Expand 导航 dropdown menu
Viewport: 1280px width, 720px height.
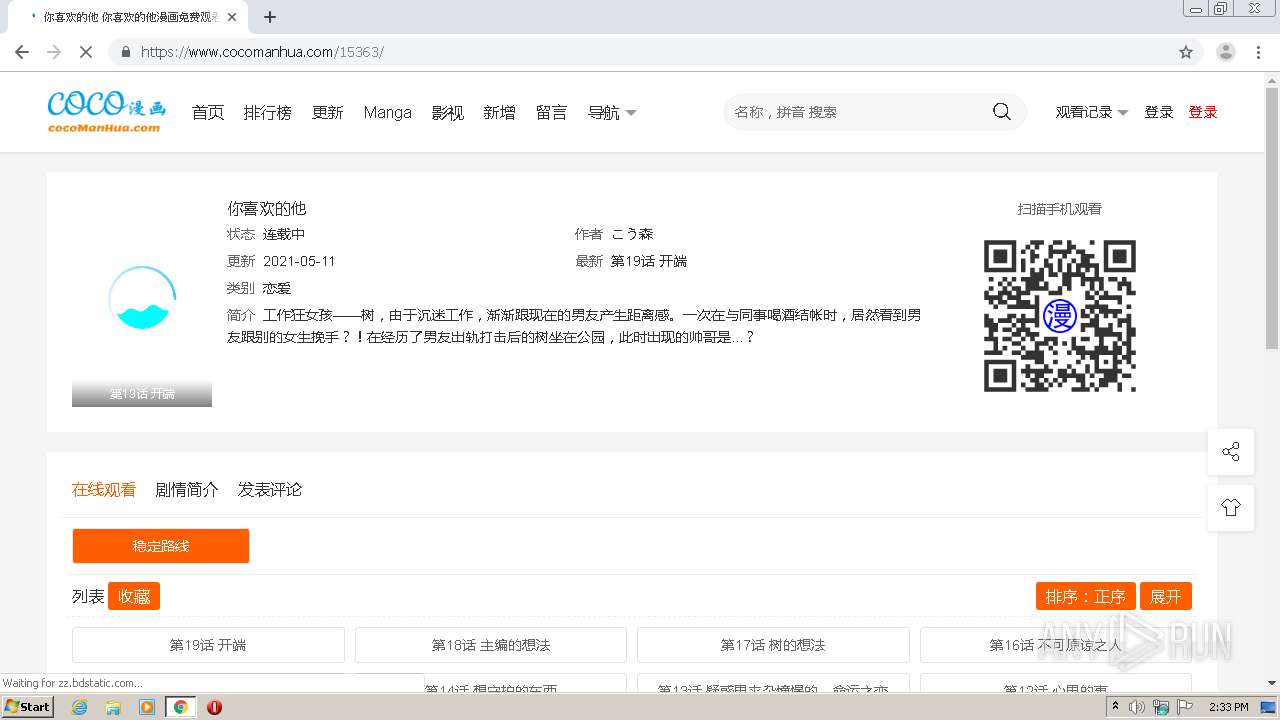click(612, 113)
